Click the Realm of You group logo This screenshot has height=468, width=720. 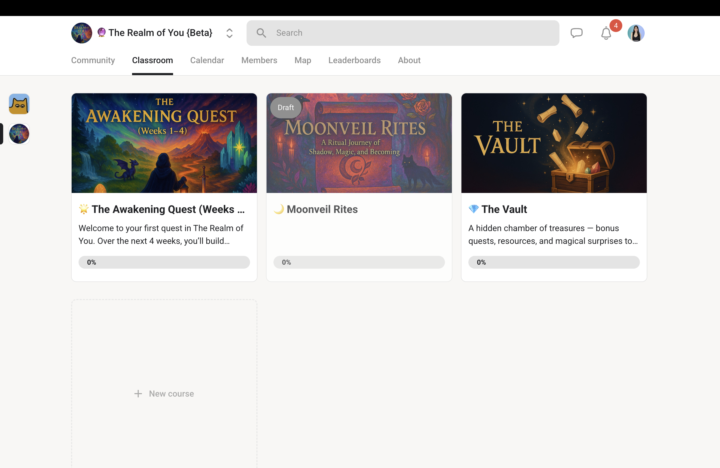(81, 33)
